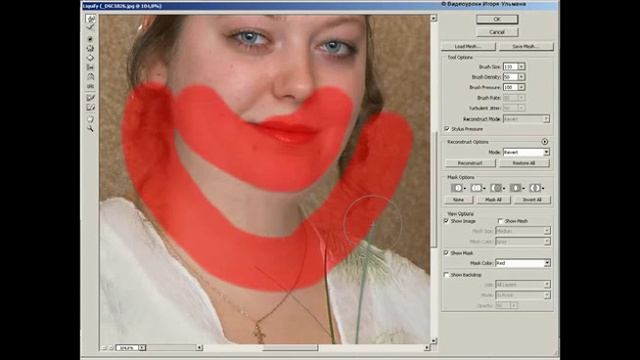This screenshot has width=640, height=360.
Task: Select the Bloat tool
Action: click(x=90, y=58)
